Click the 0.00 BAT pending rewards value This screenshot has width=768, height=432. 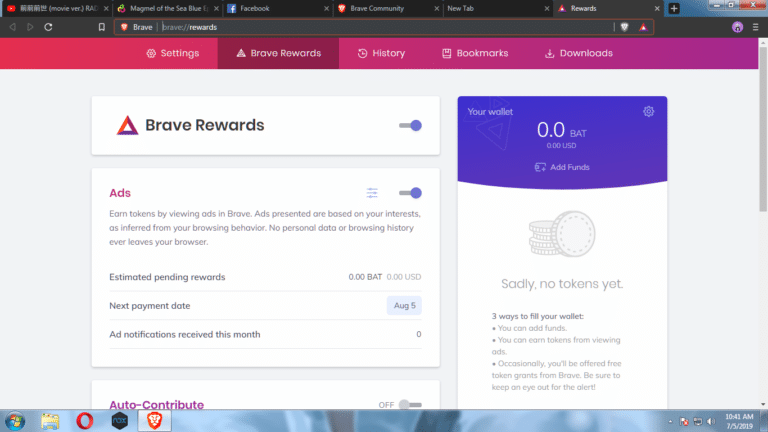(x=365, y=277)
